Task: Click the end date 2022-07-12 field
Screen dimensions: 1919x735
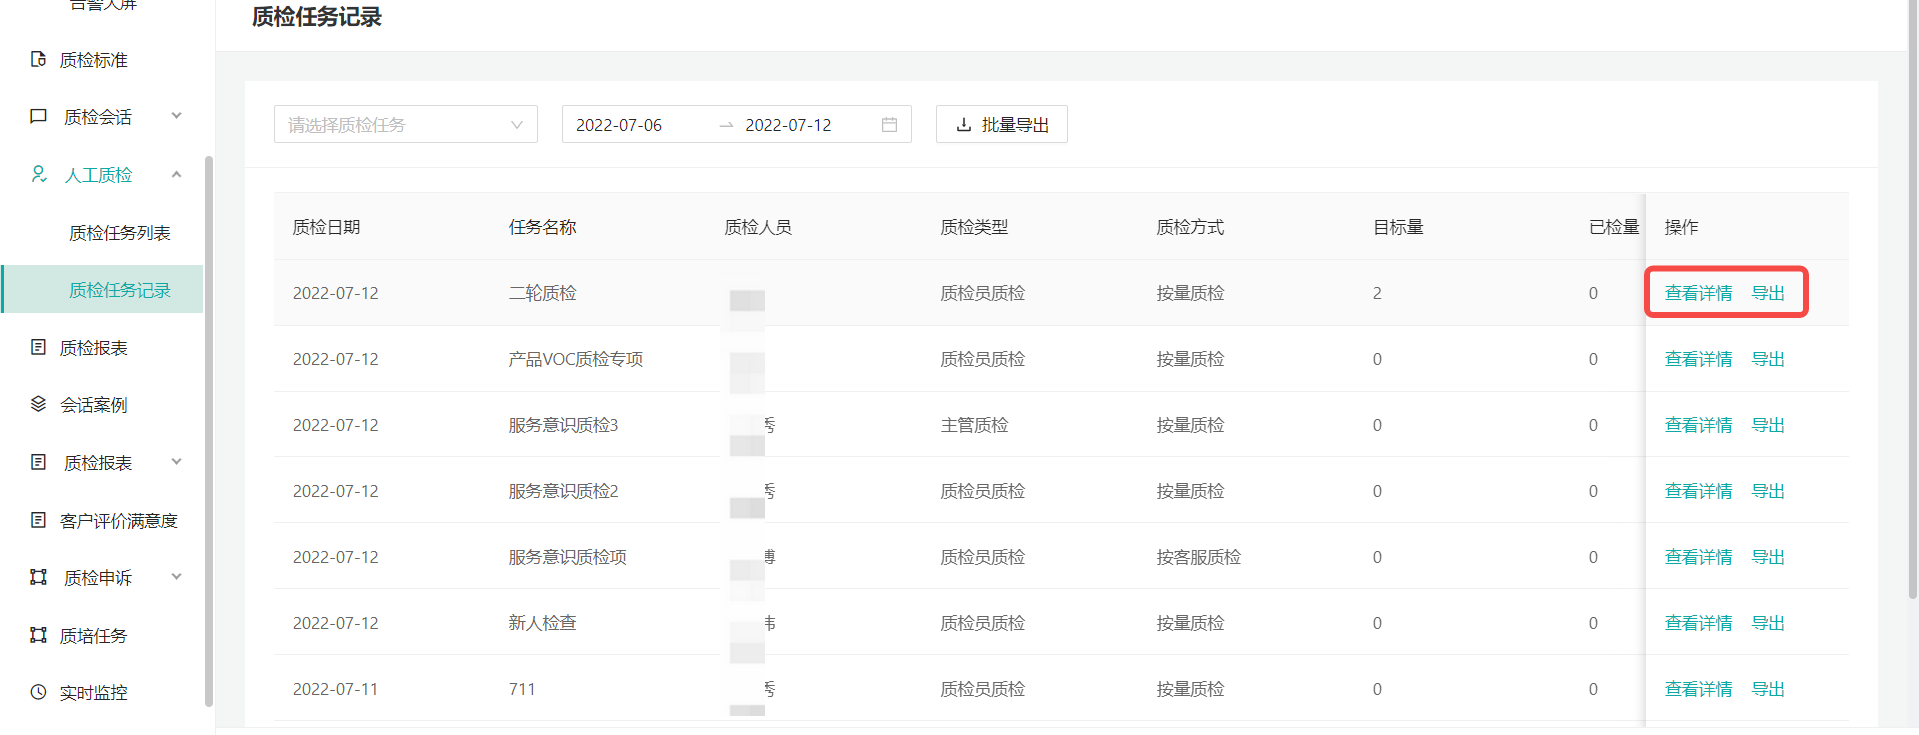Action: [788, 125]
